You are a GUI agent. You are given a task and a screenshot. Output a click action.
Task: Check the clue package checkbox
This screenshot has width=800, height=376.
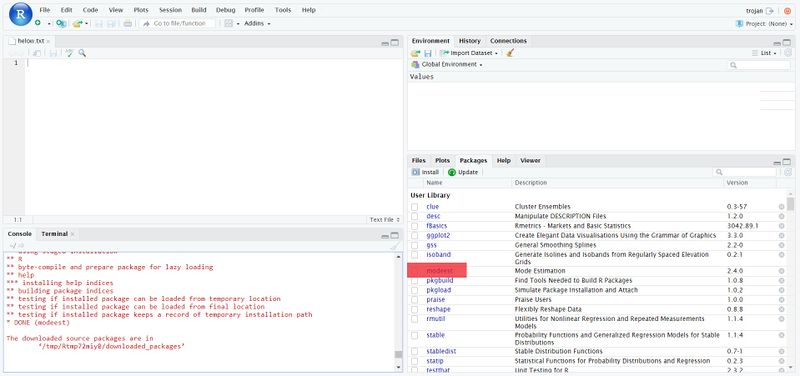415,207
